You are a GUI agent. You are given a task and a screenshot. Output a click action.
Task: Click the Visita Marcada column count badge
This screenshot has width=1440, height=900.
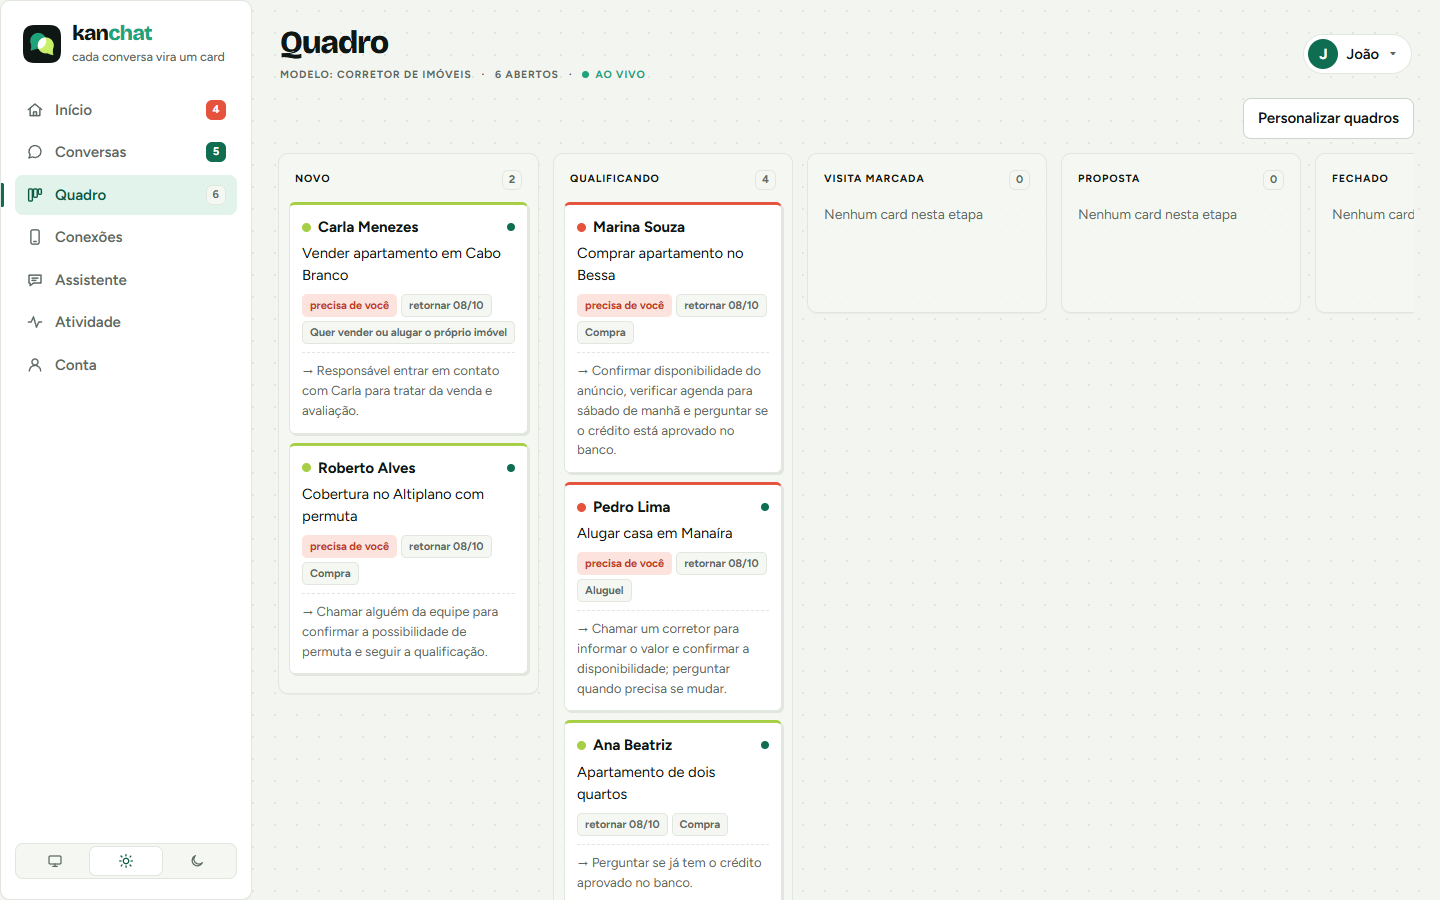tap(1020, 180)
